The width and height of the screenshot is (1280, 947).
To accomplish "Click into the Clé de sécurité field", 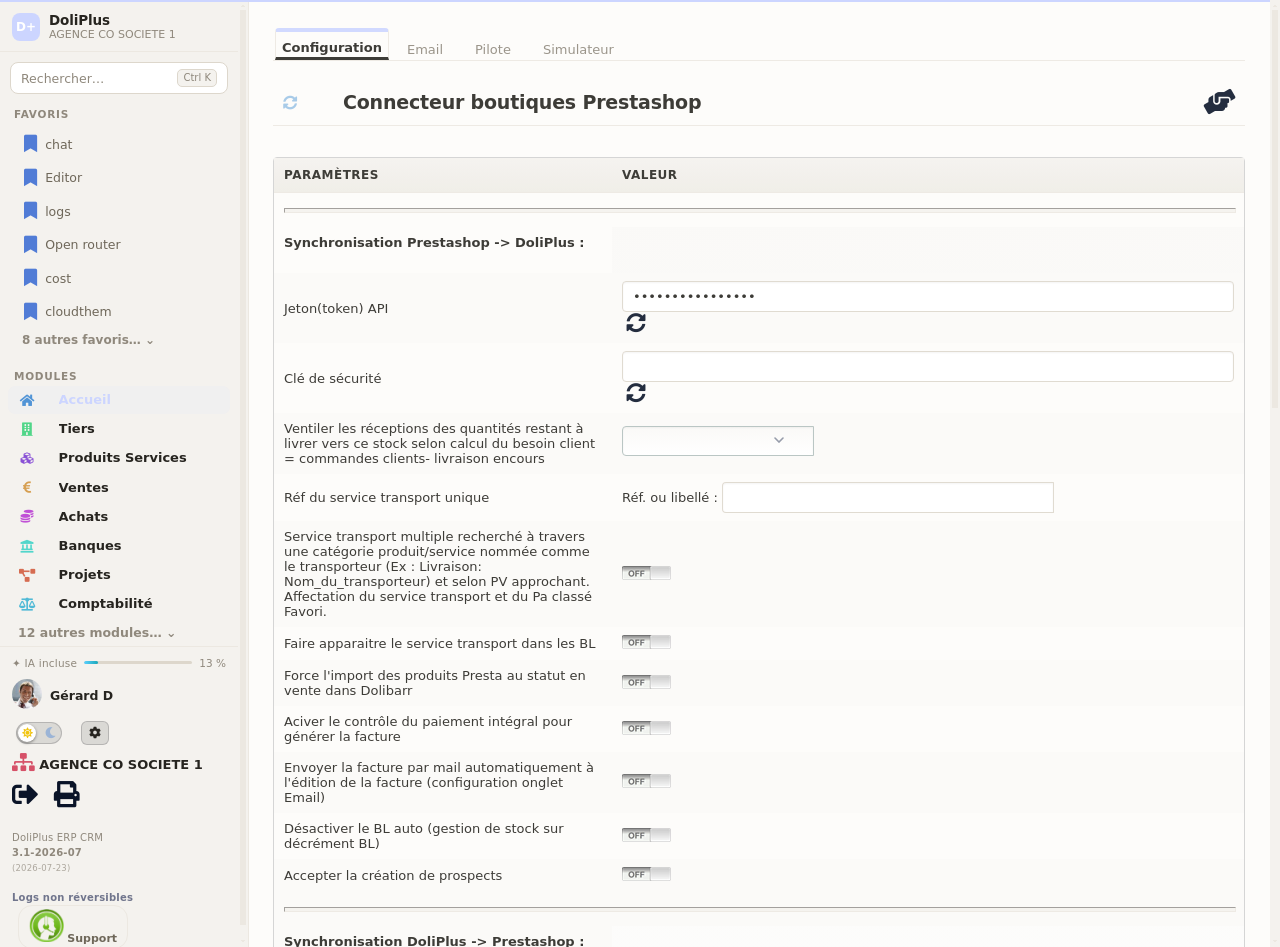I will (928, 366).
